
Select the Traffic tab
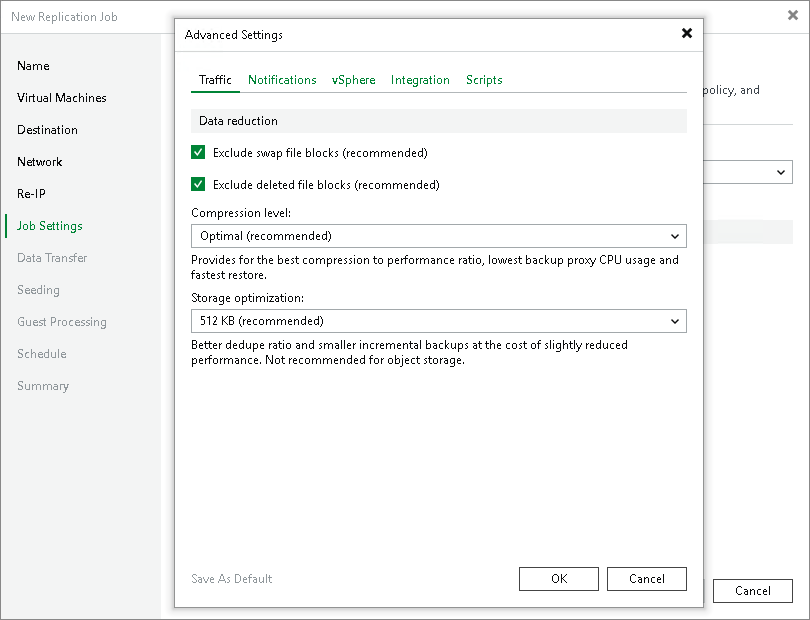215,80
